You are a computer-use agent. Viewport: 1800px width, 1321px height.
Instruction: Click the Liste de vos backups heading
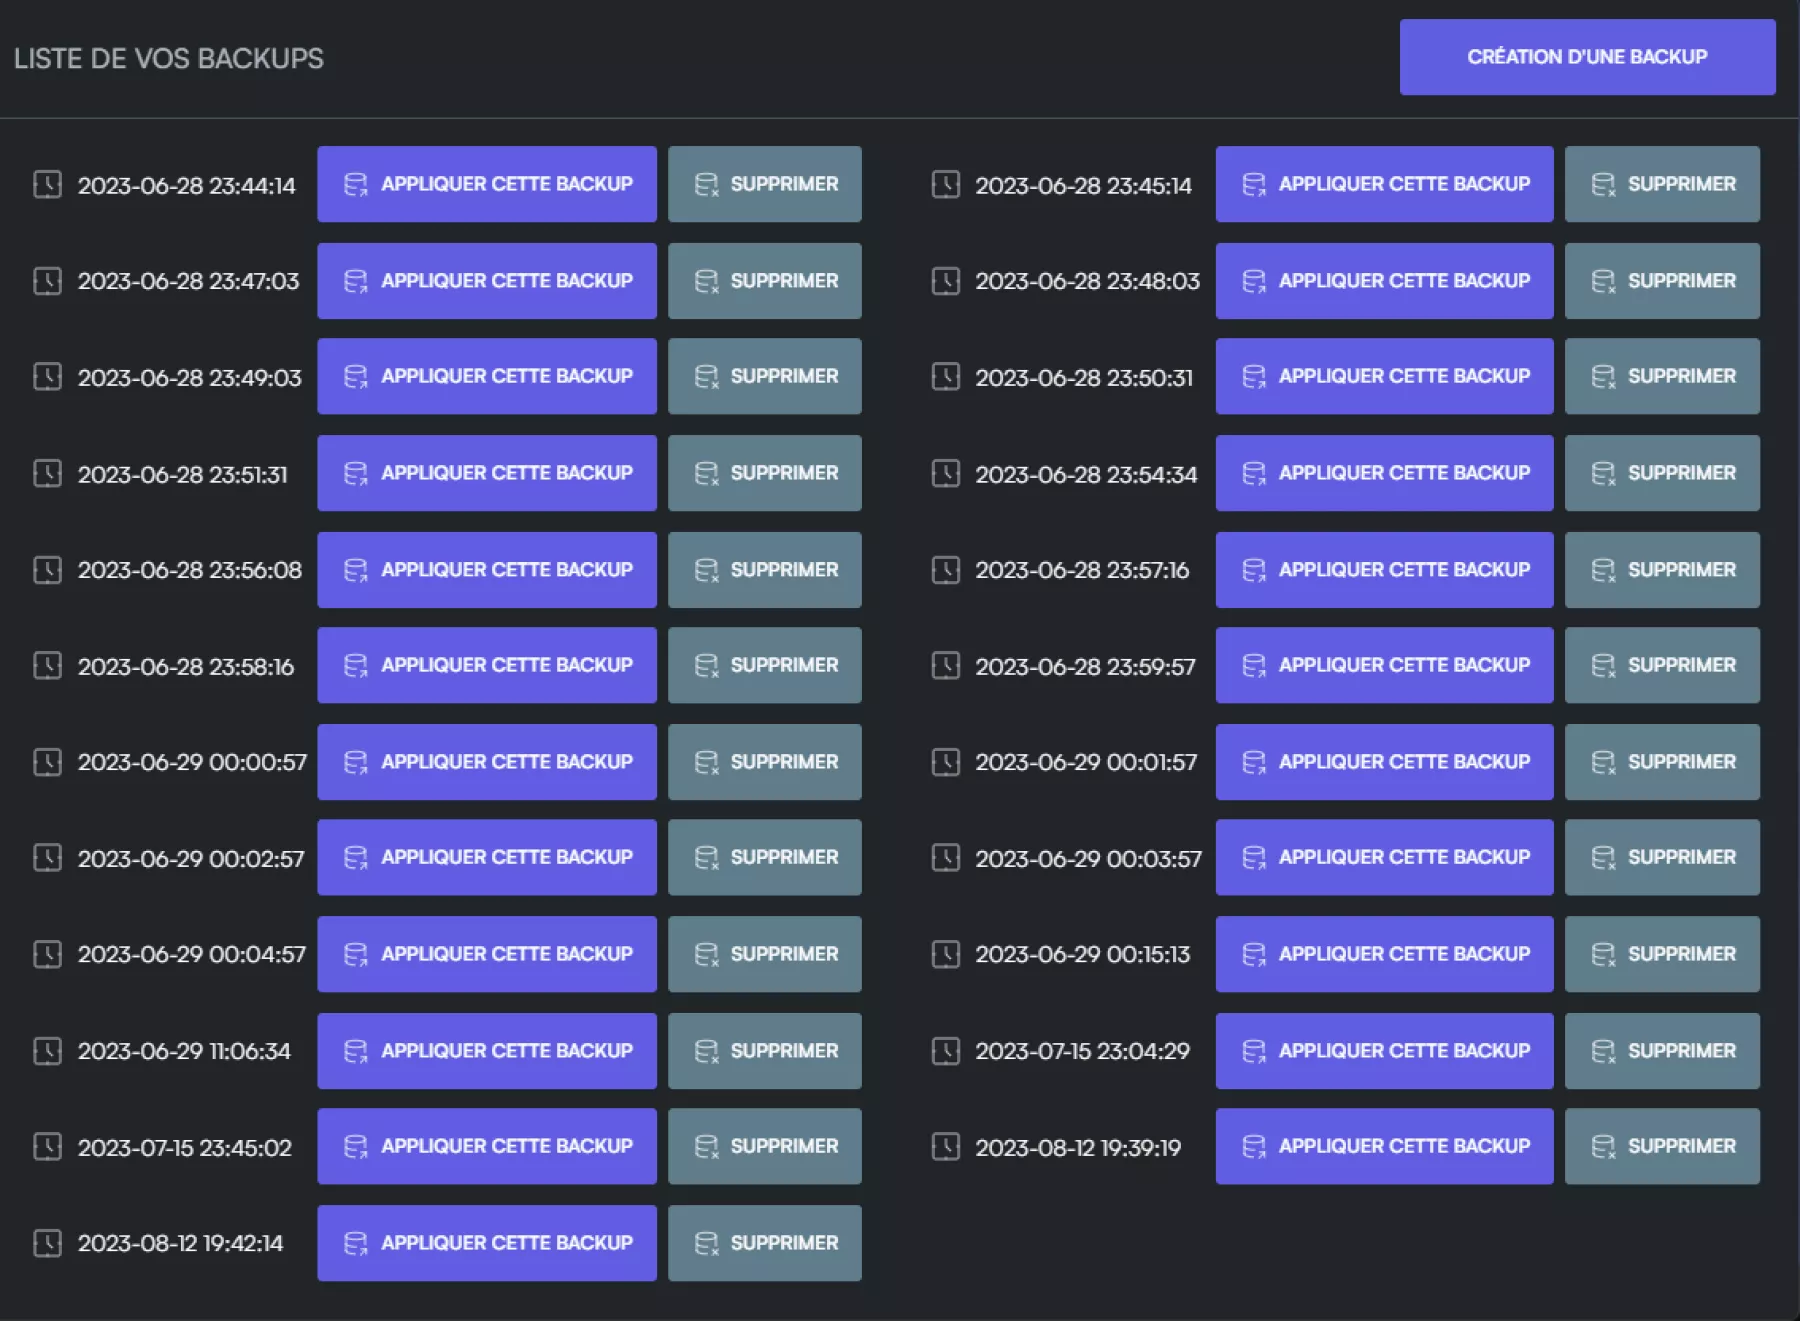[x=169, y=57]
